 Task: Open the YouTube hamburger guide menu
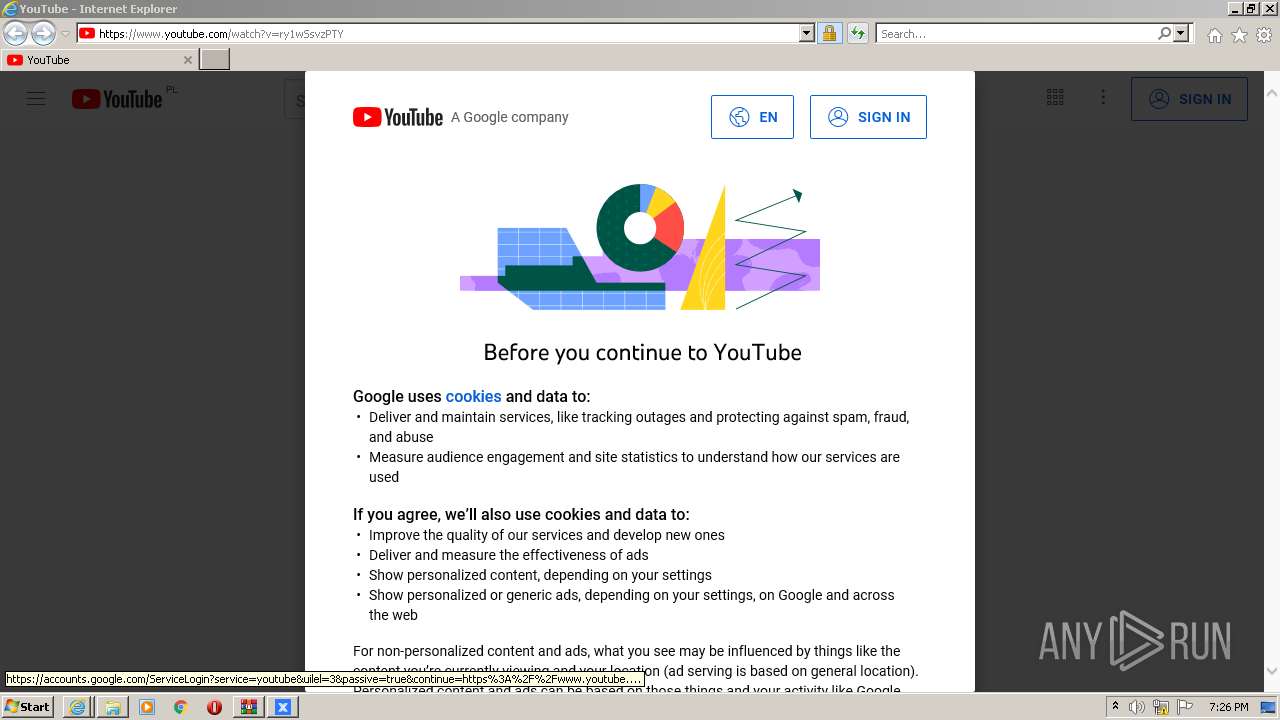(x=36, y=99)
